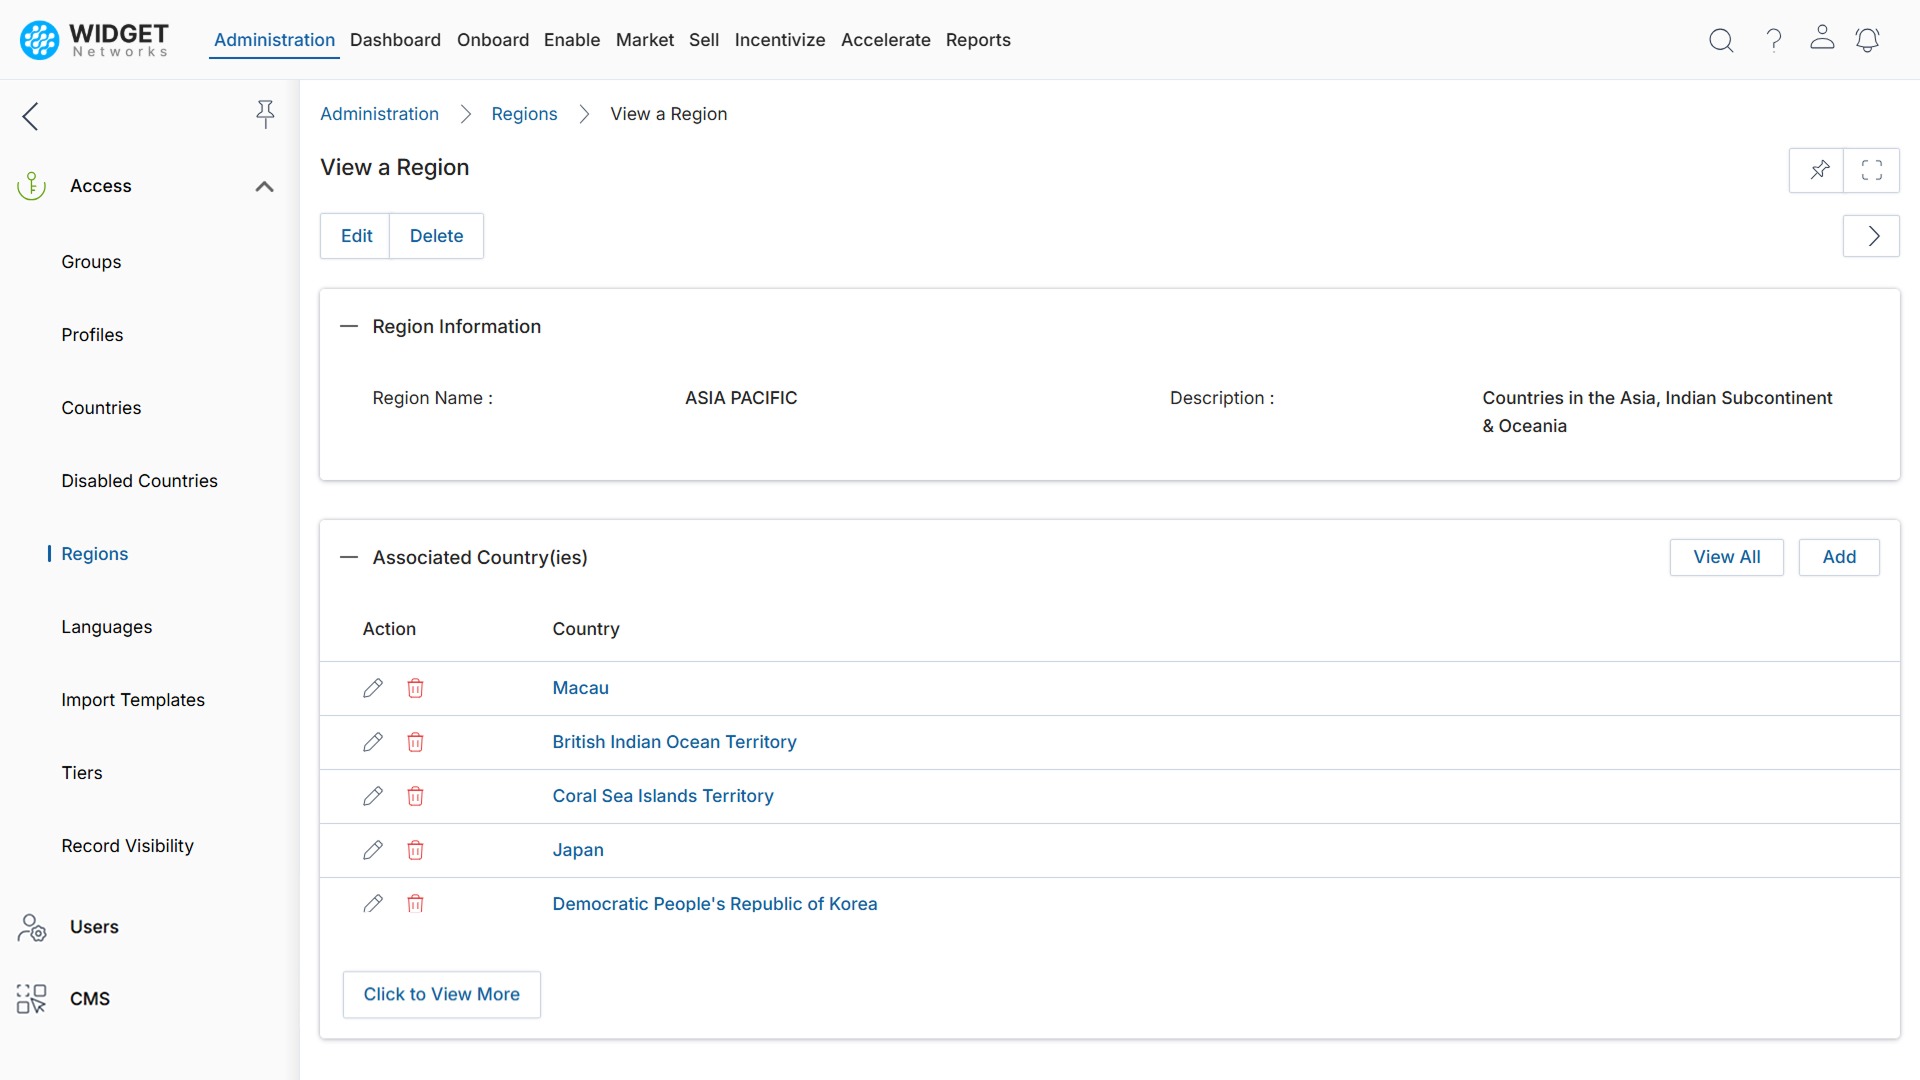The width and height of the screenshot is (1920, 1080).
Task: Switch to the Dashboard tab
Action: (395, 40)
